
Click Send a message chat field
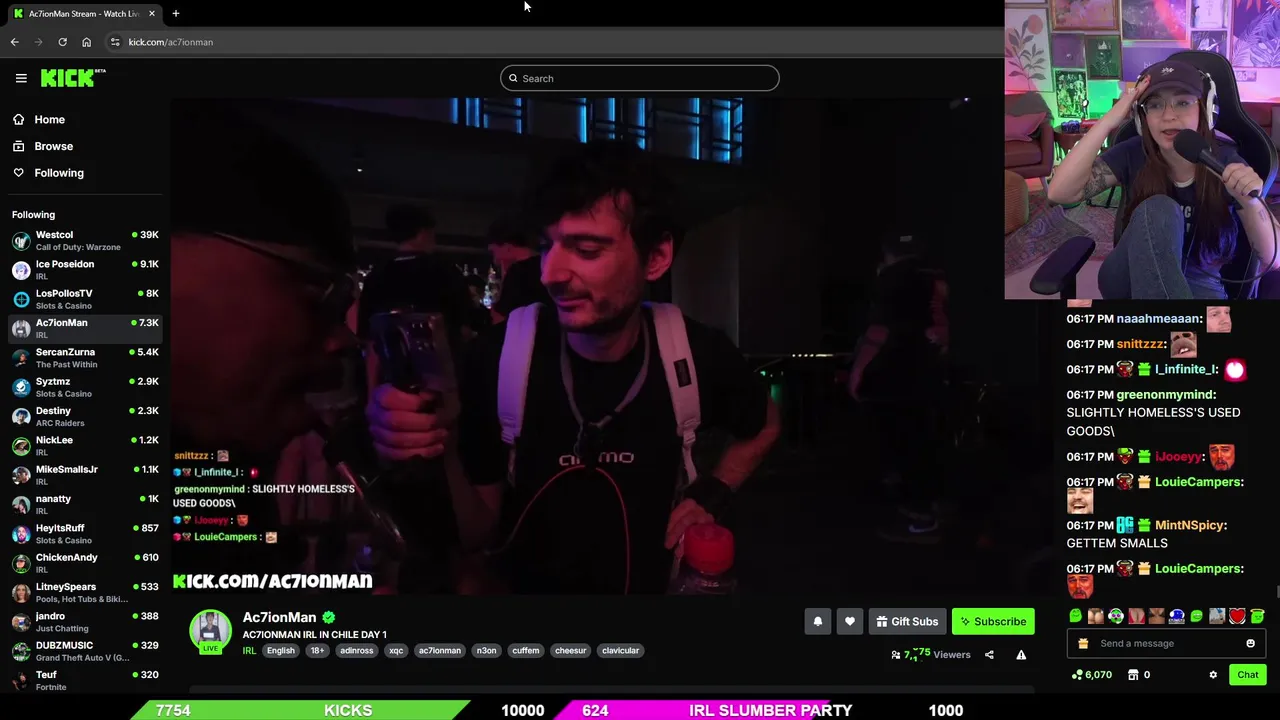coord(1167,644)
